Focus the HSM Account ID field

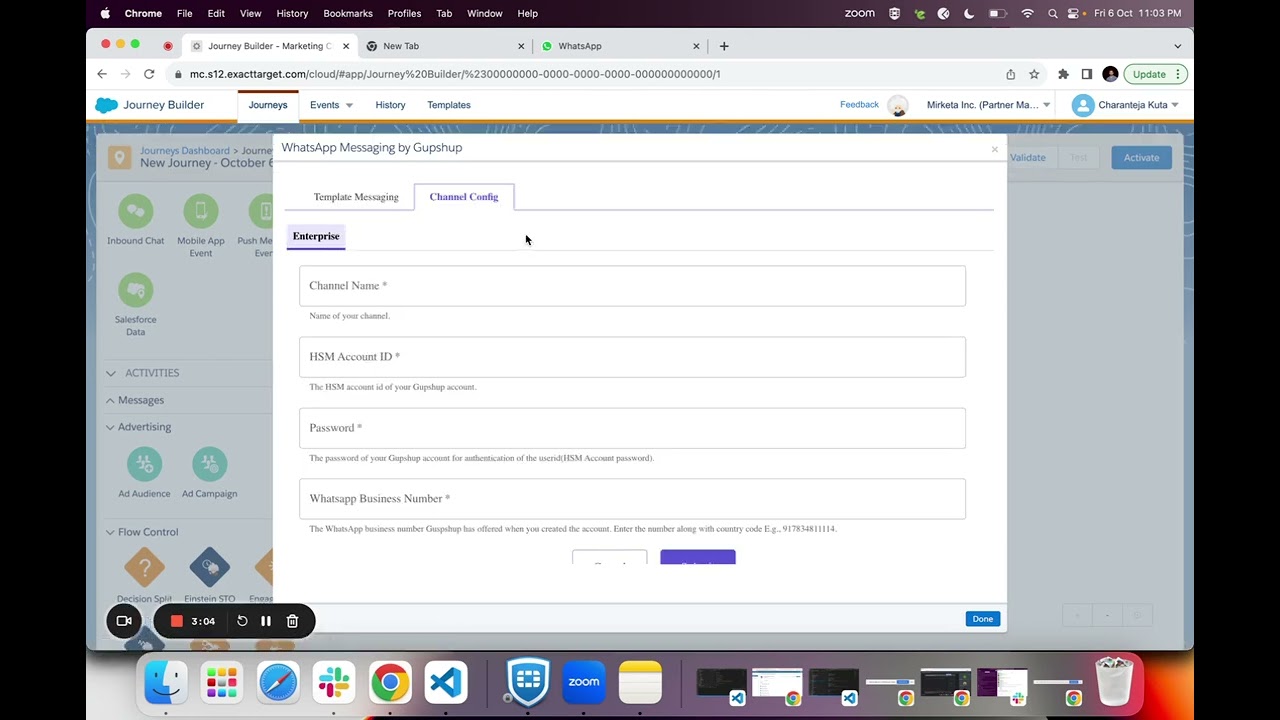[632, 357]
